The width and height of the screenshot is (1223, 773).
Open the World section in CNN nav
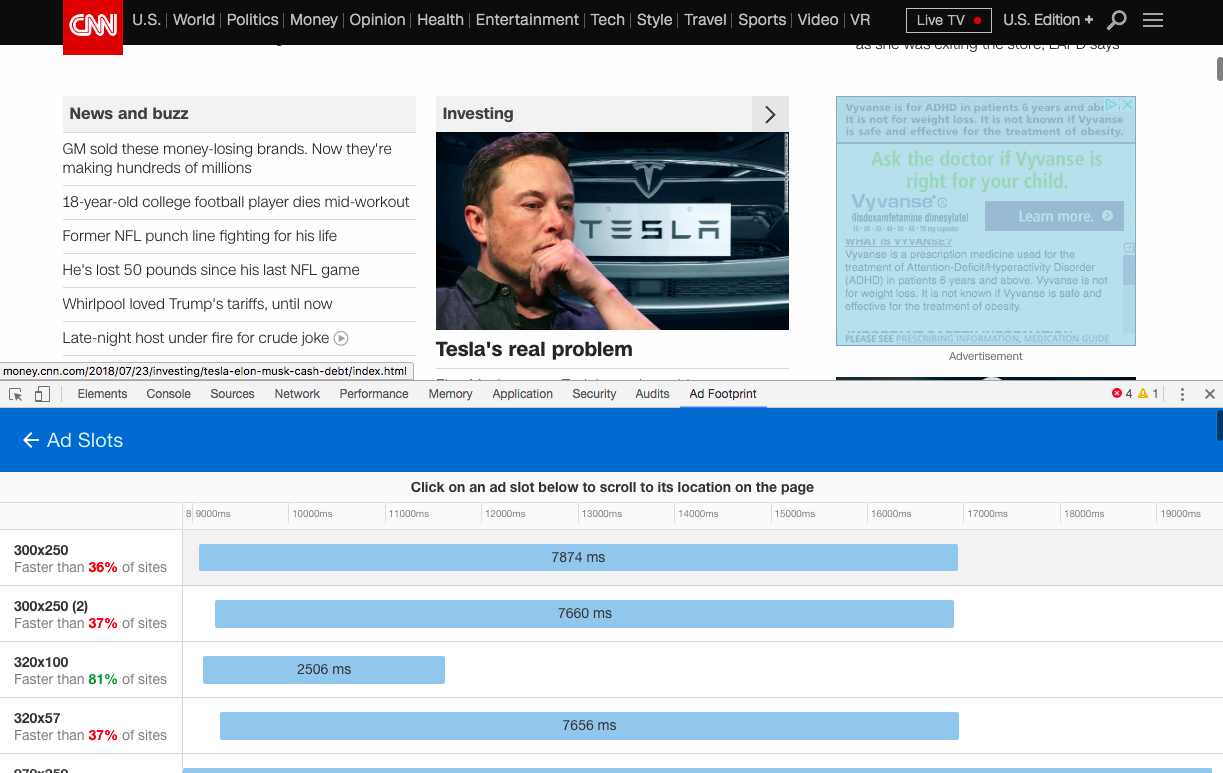pyautogui.click(x=194, y=20)
